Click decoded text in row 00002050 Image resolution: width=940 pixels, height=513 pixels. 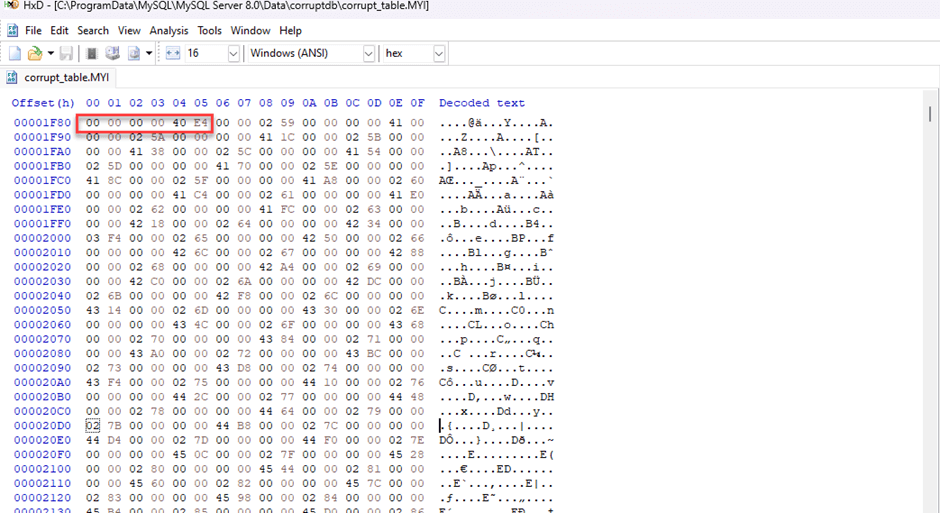pyautogui.click(x=496, y=310)
